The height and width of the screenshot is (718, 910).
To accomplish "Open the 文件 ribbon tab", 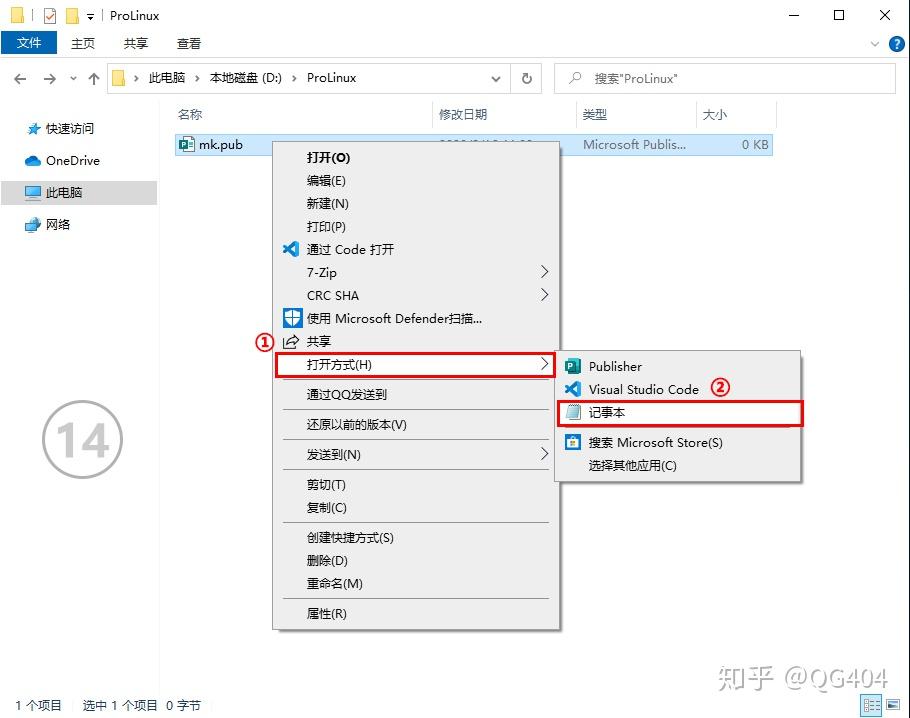I will [x=29, y=43].
